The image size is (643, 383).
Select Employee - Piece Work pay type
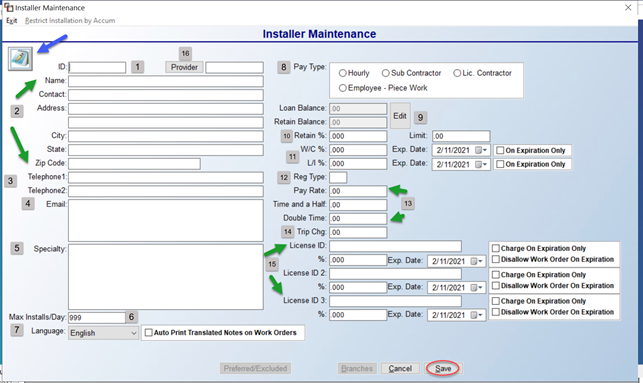tap(342, 88)
